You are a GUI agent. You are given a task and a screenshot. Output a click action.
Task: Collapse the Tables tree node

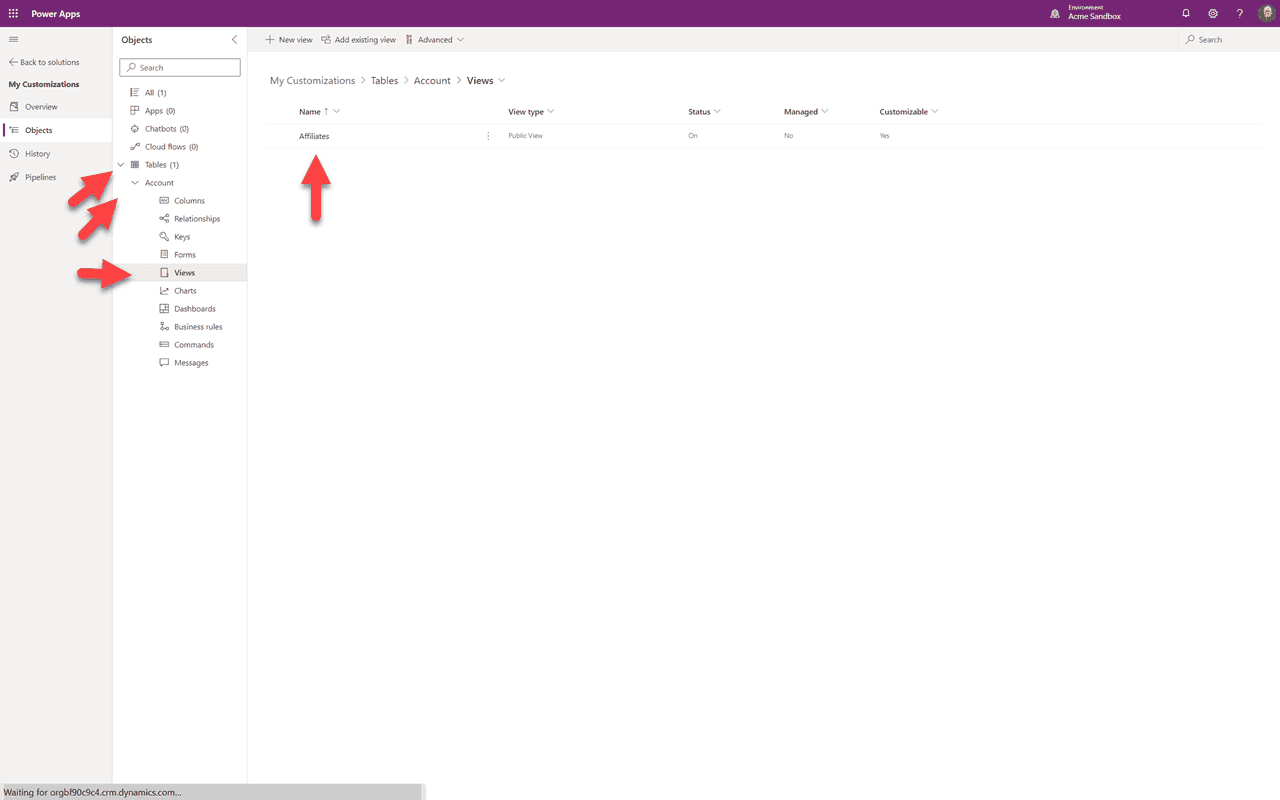click(120, 164)
